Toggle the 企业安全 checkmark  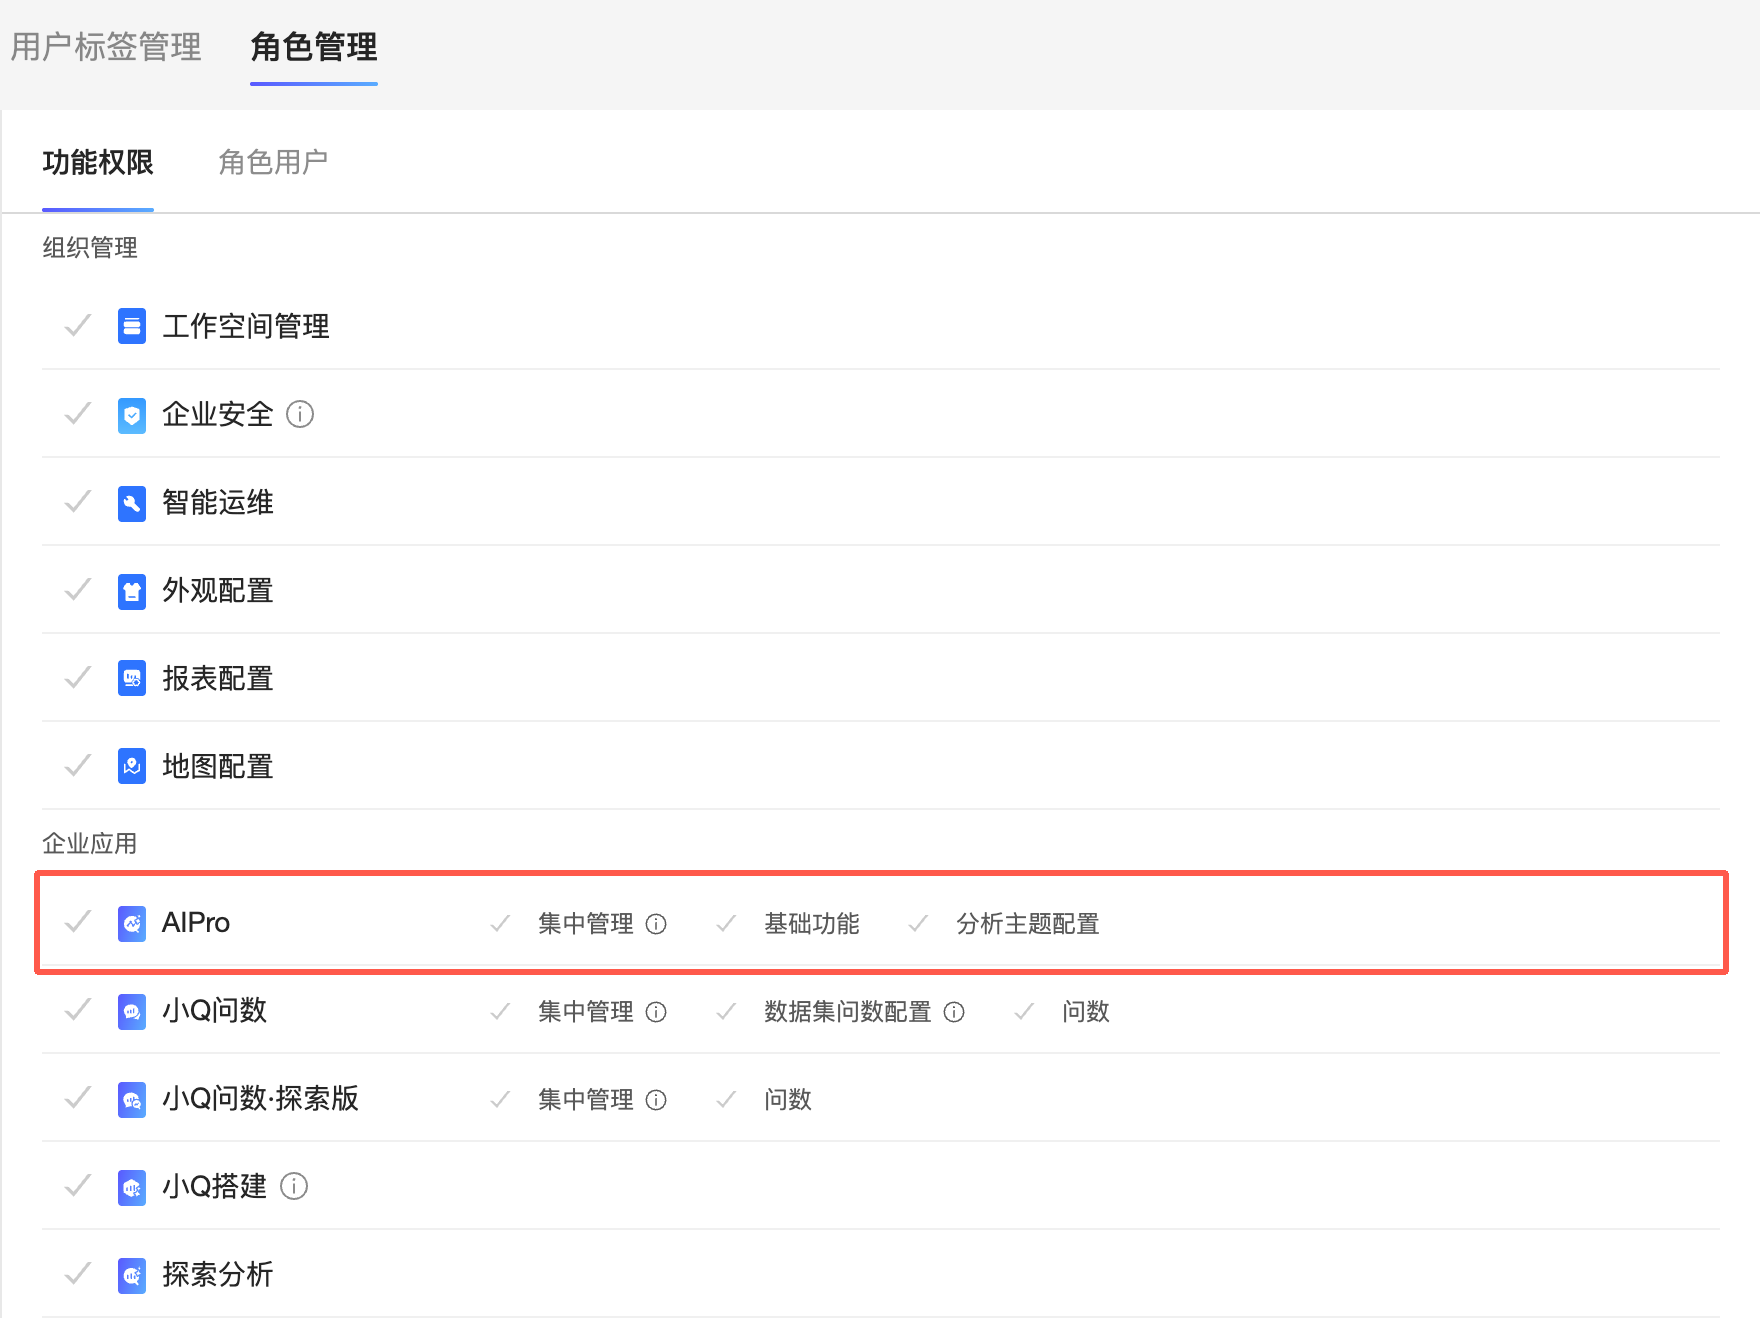(x=78, y=413)
